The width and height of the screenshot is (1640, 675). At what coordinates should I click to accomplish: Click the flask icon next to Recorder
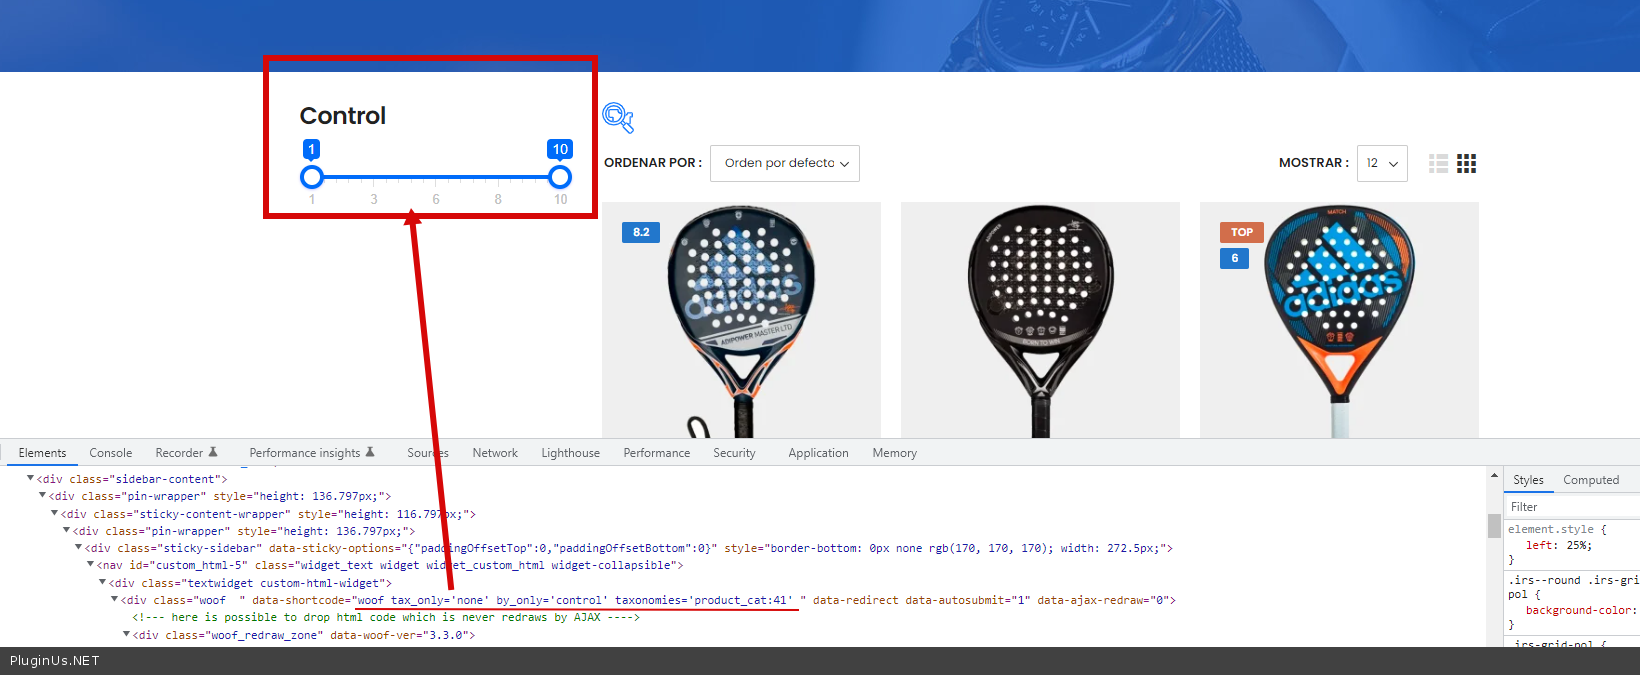point(213,453)
